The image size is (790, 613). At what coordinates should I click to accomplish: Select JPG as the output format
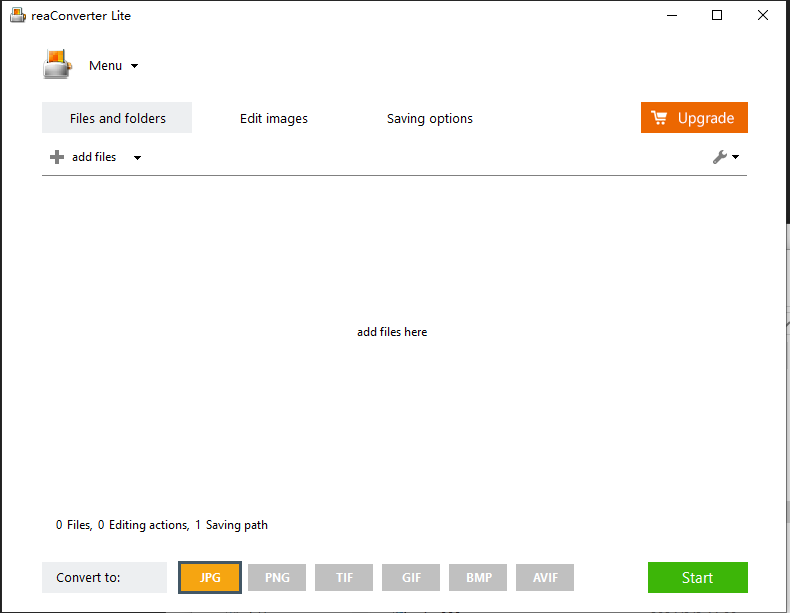pos(210,577)
